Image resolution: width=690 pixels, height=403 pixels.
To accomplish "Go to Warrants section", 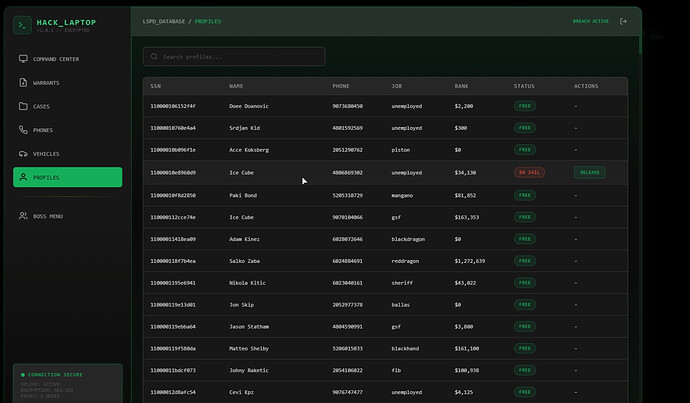I will 67,82.
